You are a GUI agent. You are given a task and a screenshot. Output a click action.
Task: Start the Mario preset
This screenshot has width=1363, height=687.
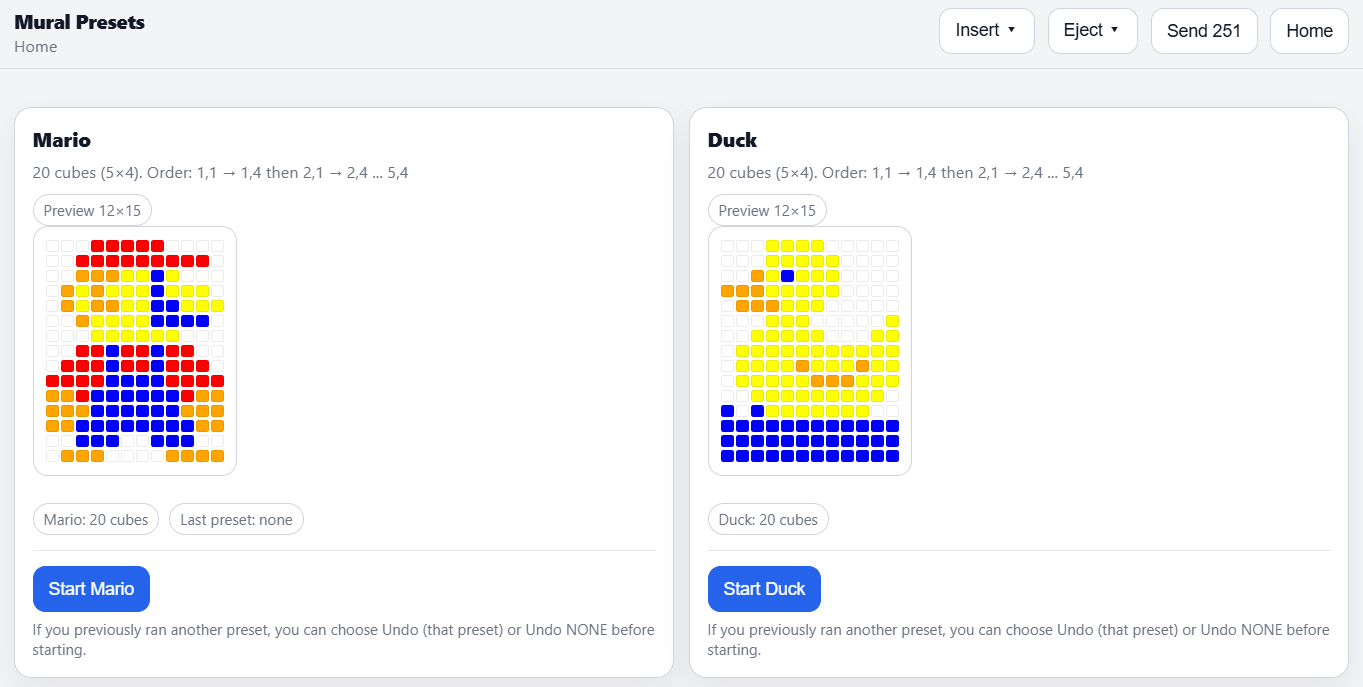(x=91, y=588)
